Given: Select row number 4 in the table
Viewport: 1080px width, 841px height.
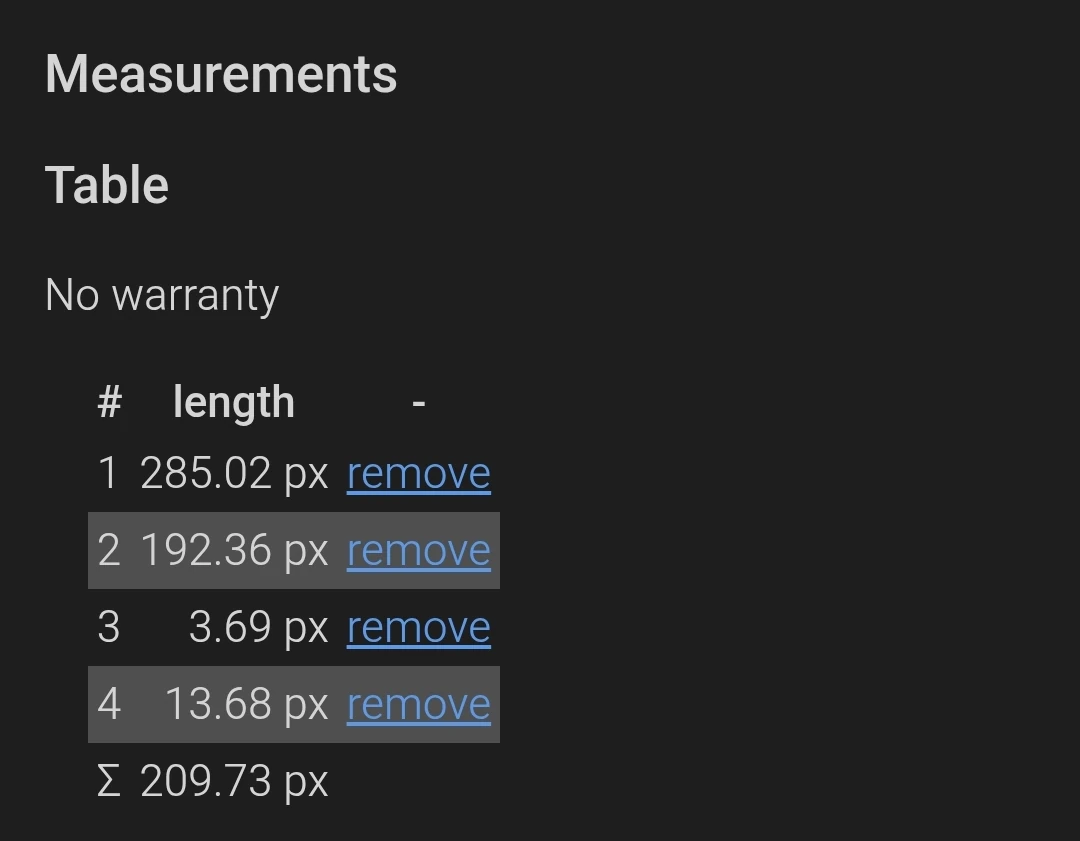Looking at the screenshot, I should (108, 705).
